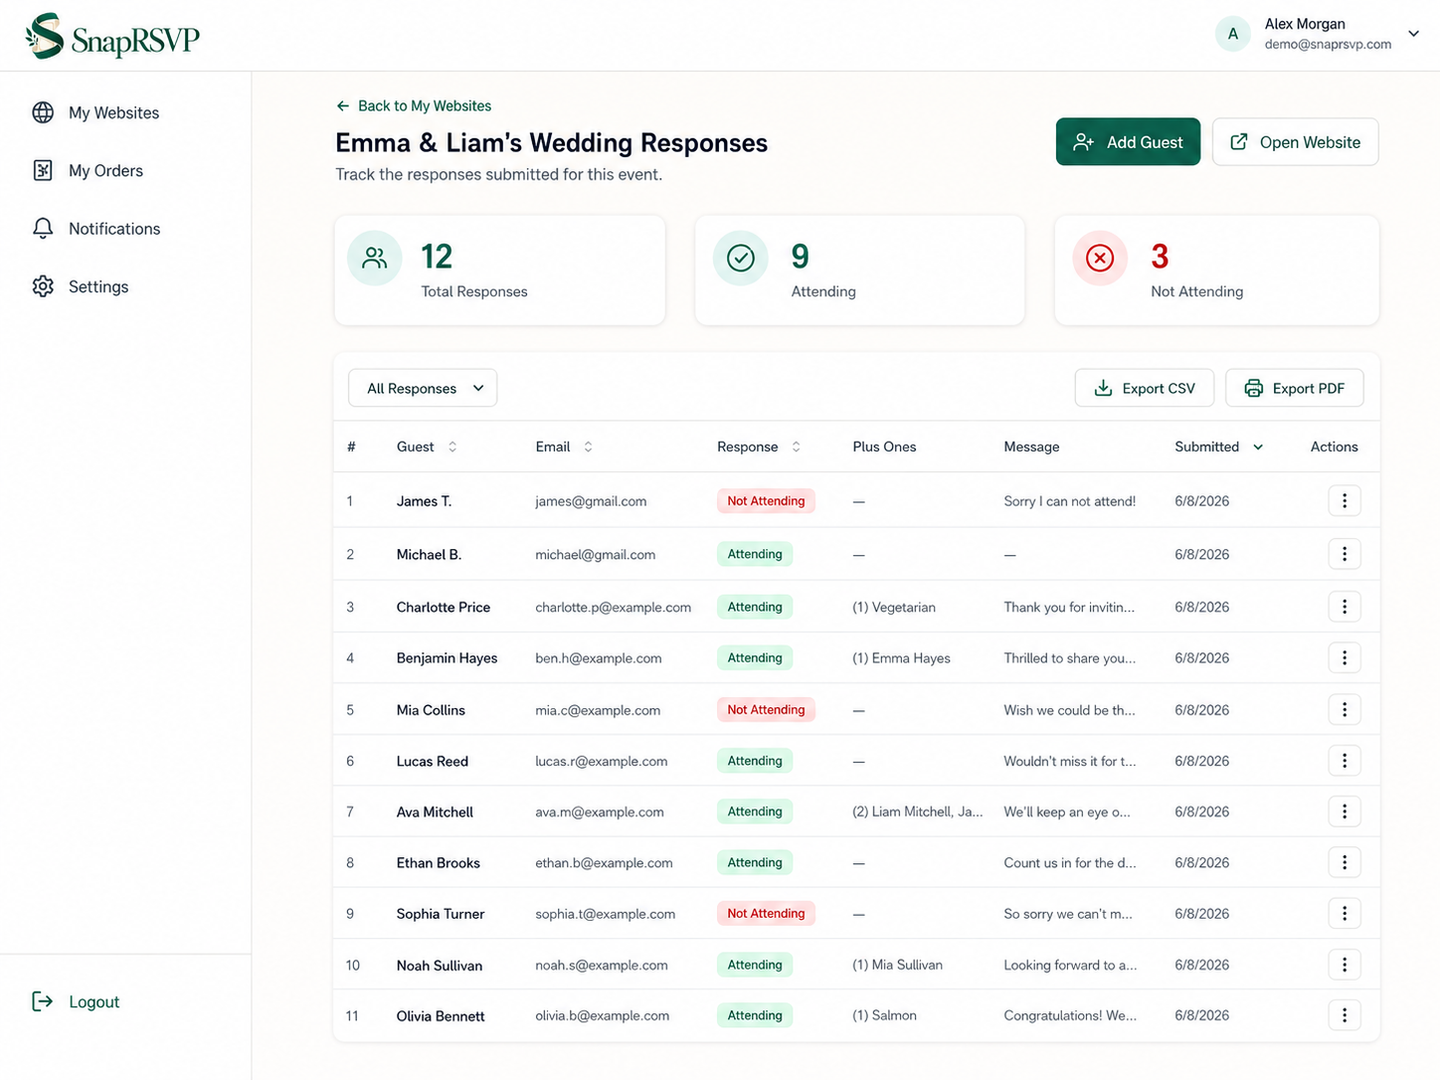Click Total Responses people icon
Viewport: 1440px width, 1080px height.
click(x=375, y=258)
